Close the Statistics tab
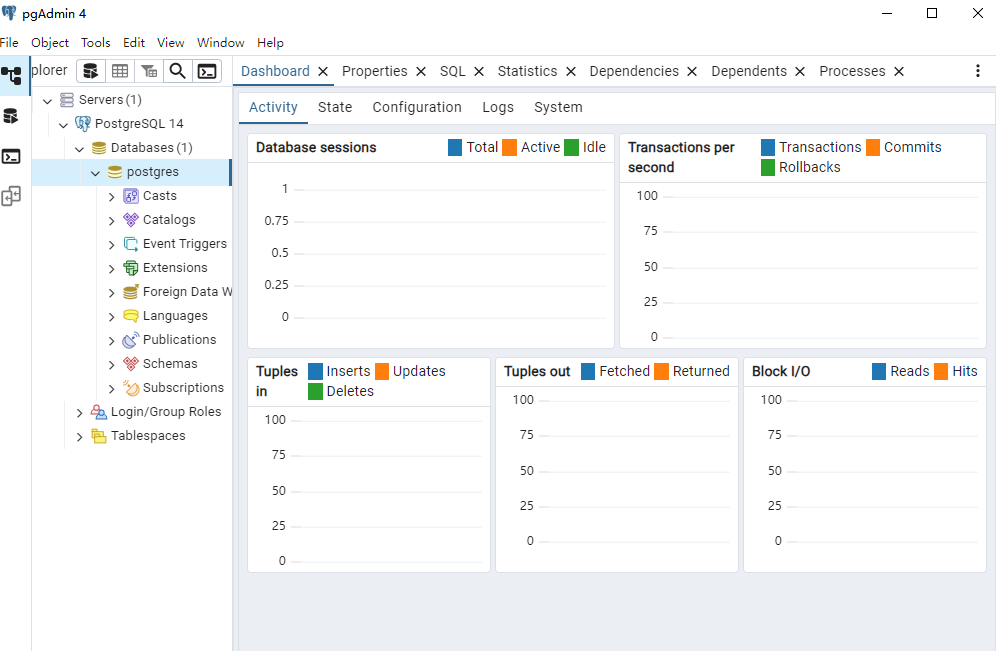This screenshot has height=651, width=996. coord(570,72)
